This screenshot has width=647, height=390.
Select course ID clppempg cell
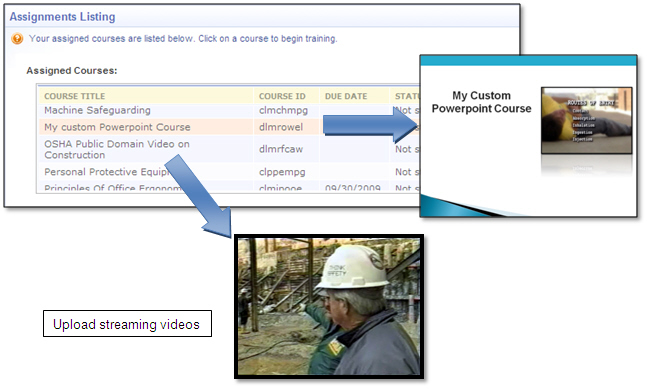[x=282, y=172]
